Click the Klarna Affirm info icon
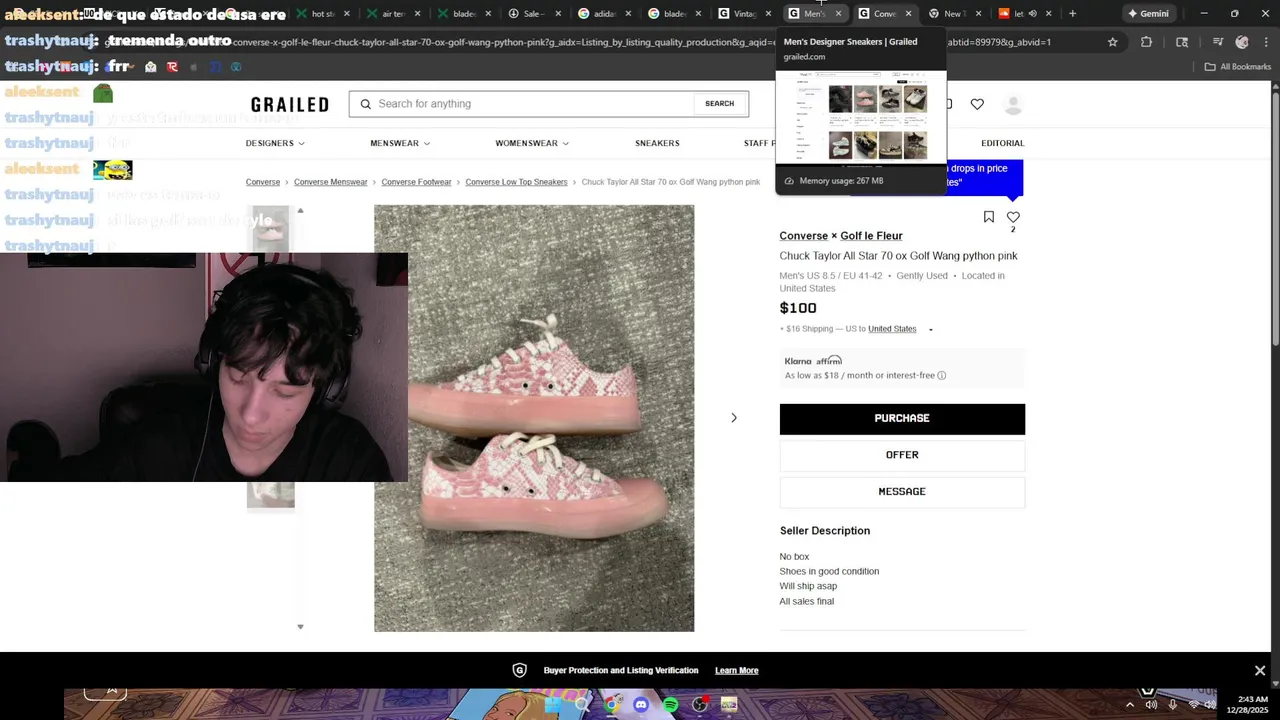The width and height of the screenshot is (1280, 720). (x=942, y=376)
